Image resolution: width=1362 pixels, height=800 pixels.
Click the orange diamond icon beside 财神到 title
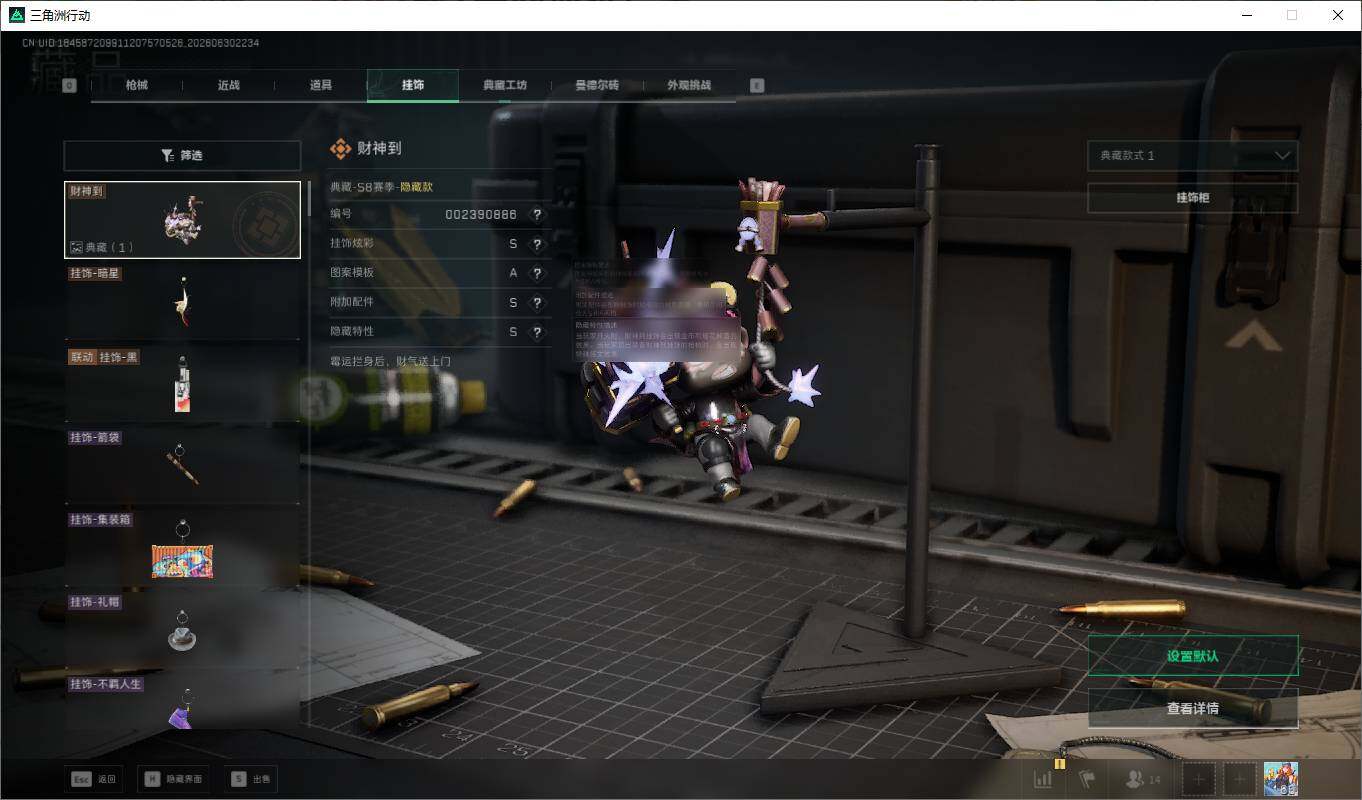pos(340,148)
